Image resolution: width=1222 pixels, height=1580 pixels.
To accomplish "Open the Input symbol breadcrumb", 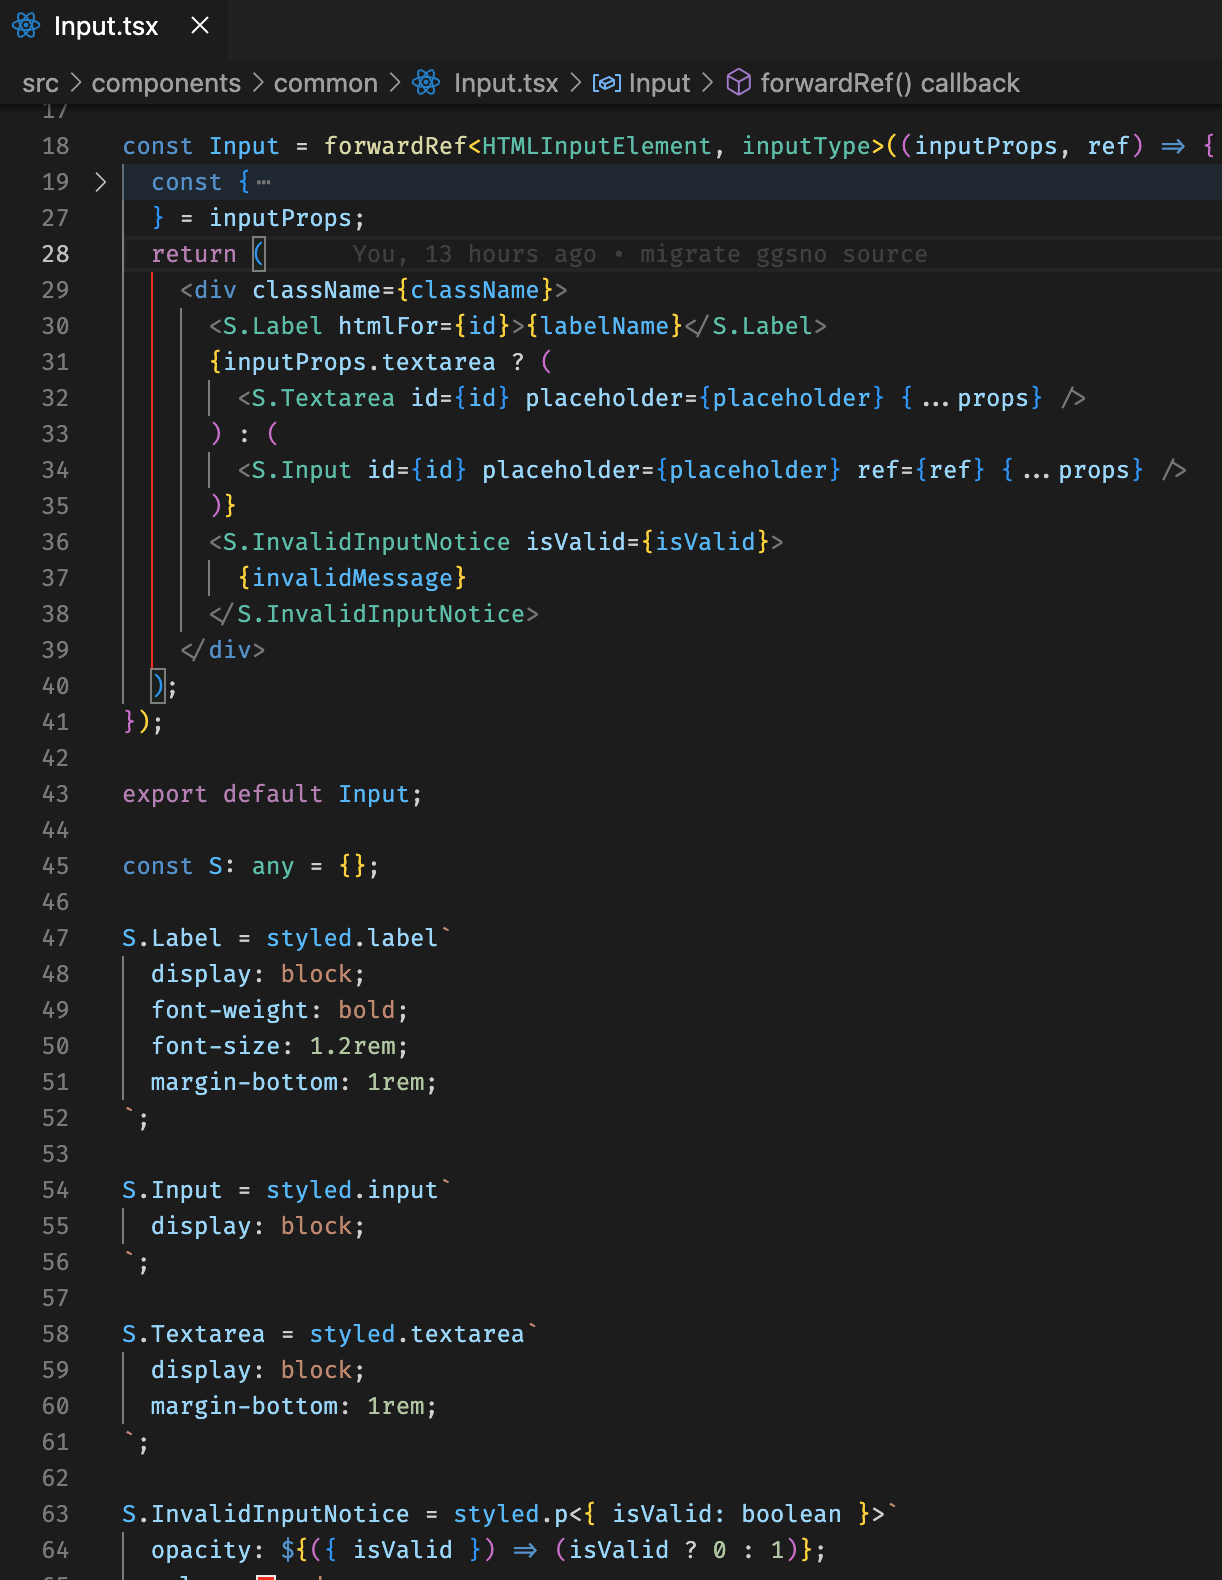I will point(660,83).
